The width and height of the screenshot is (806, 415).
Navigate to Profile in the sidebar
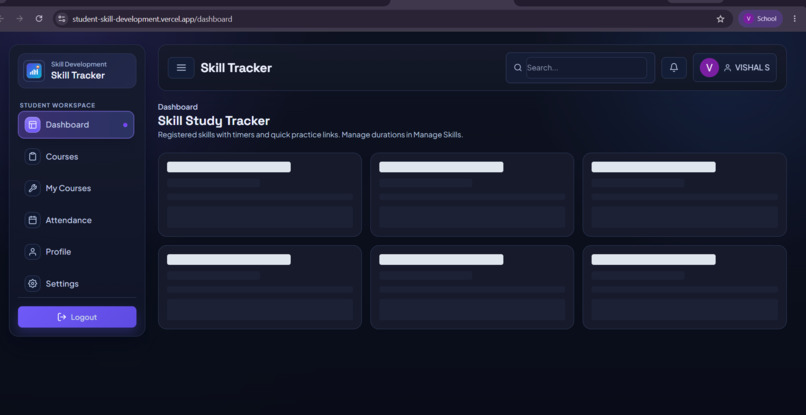pyautogui.click(x=76, y=251)
